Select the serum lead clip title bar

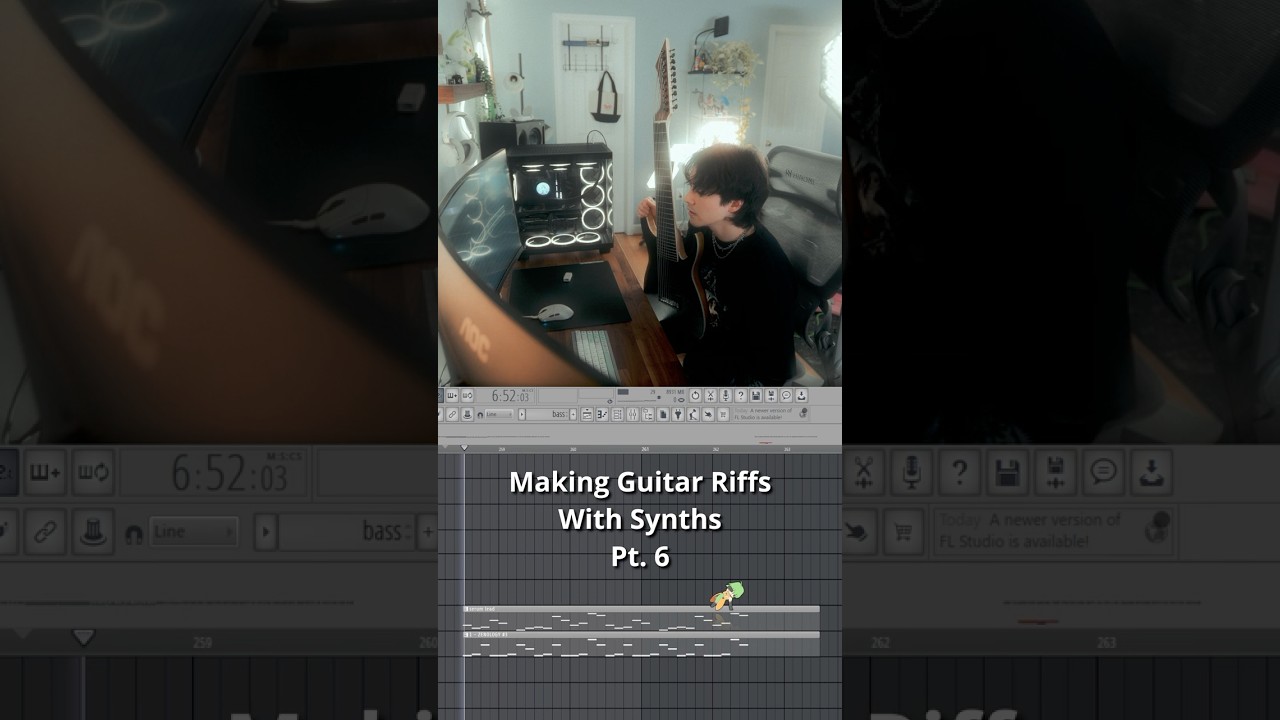point(641,608)
